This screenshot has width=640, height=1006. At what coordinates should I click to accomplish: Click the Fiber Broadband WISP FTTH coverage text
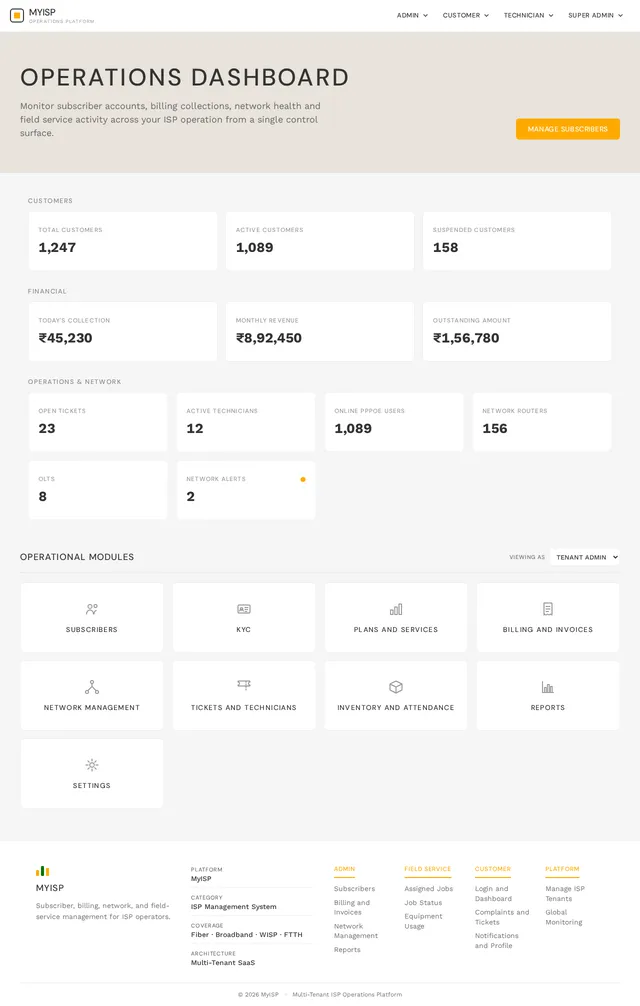(x=246, y=935)
